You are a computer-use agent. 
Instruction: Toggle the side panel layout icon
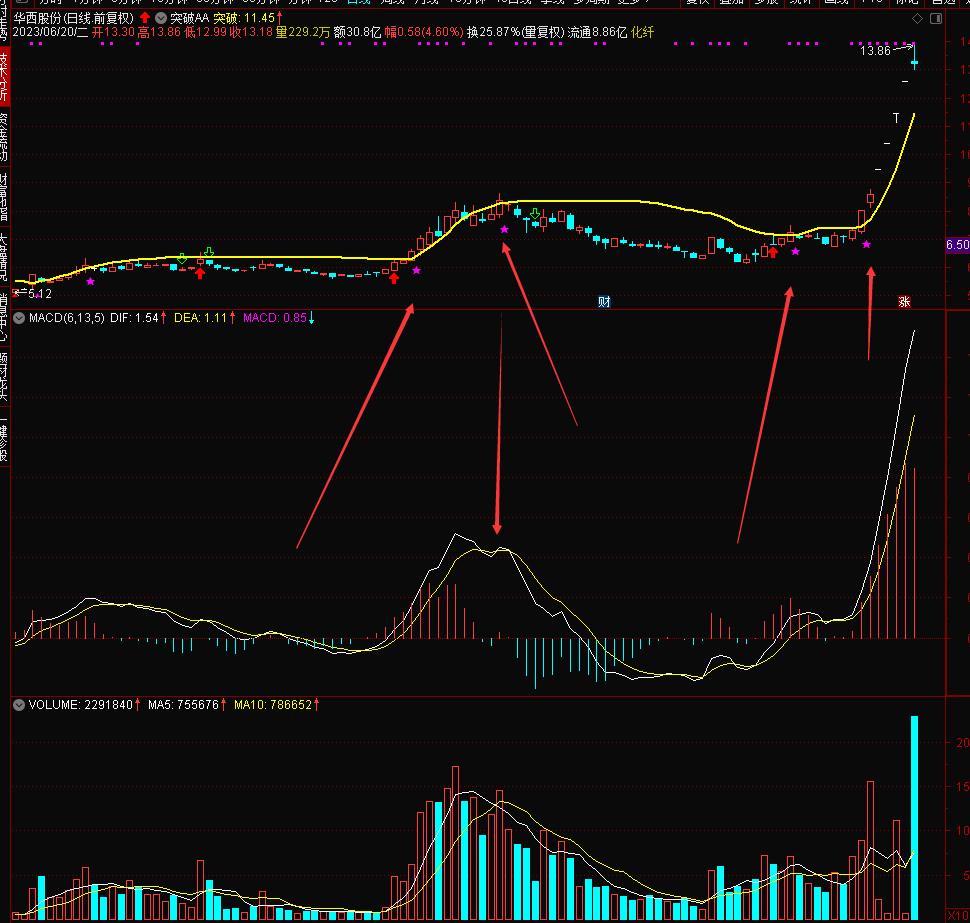point(936,19)
